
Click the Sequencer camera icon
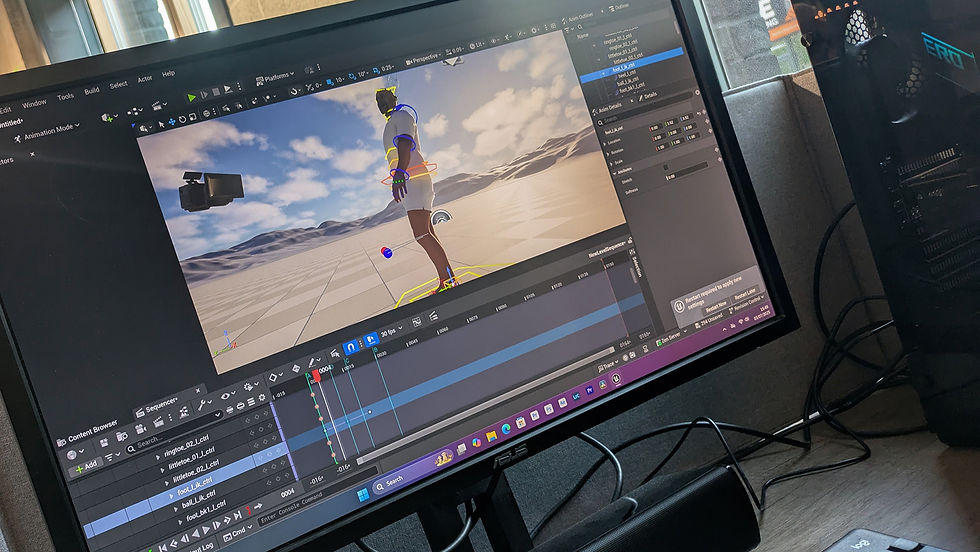(141, 429)
